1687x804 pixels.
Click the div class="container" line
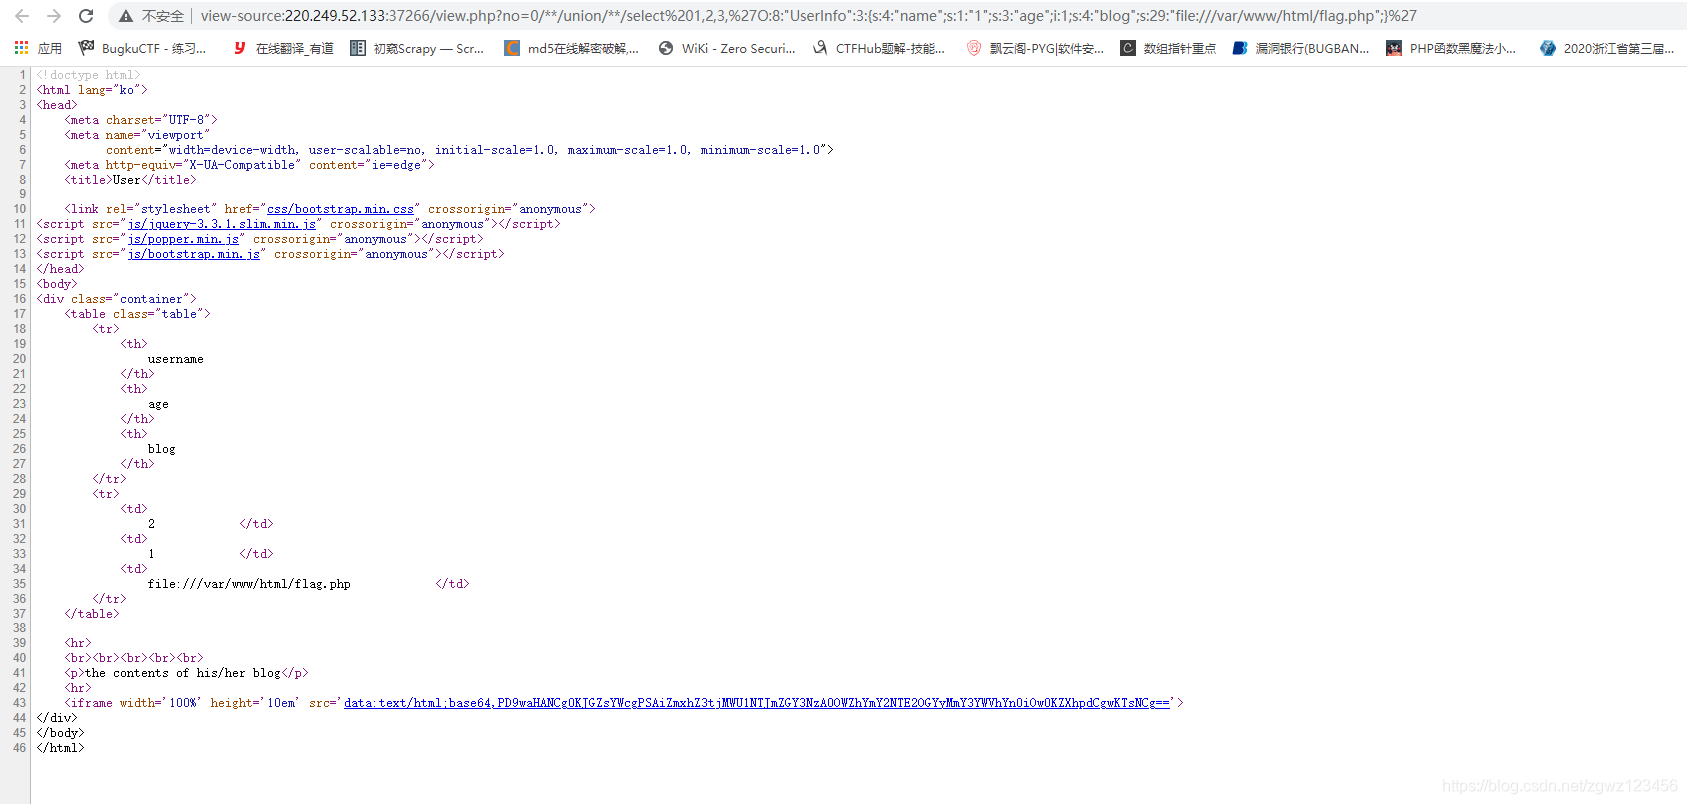(x=117, y=299)
